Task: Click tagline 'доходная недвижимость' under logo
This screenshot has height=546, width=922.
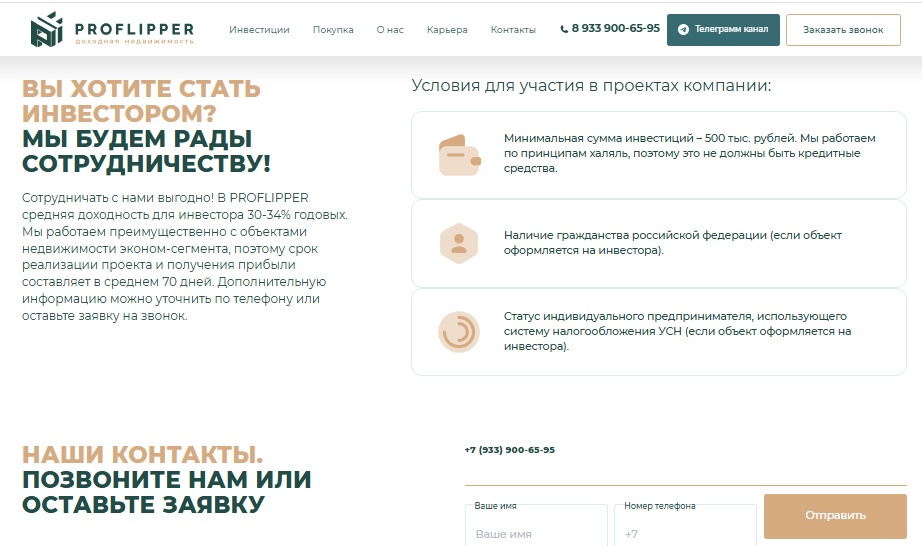Action: click(134, 41)
